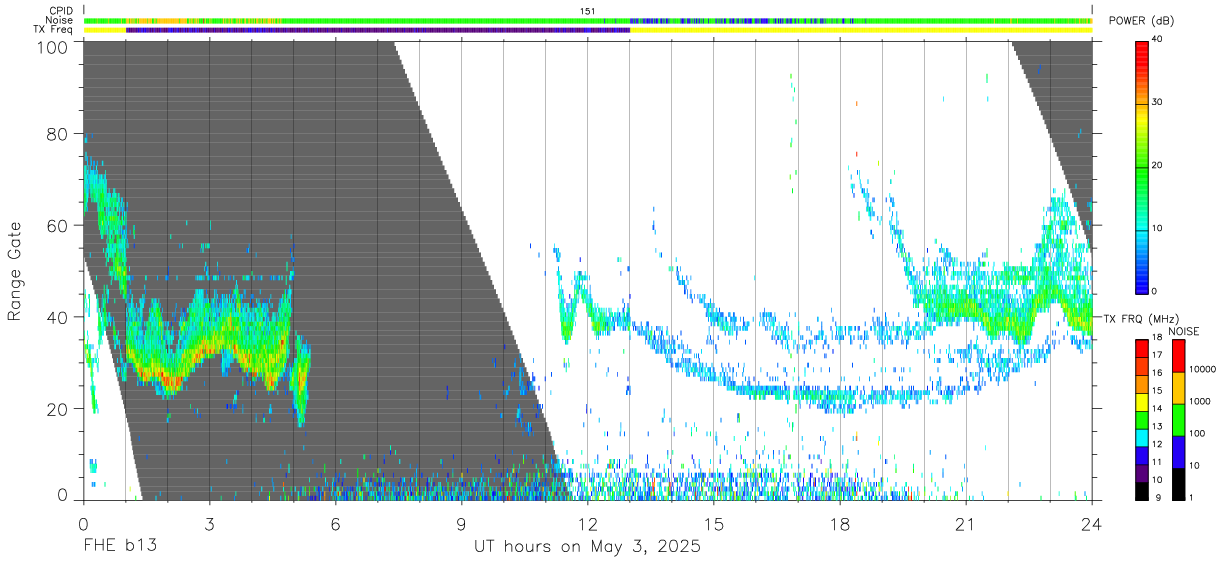
Task: Click the noise scale value 1000
Action: point(1200,402)
